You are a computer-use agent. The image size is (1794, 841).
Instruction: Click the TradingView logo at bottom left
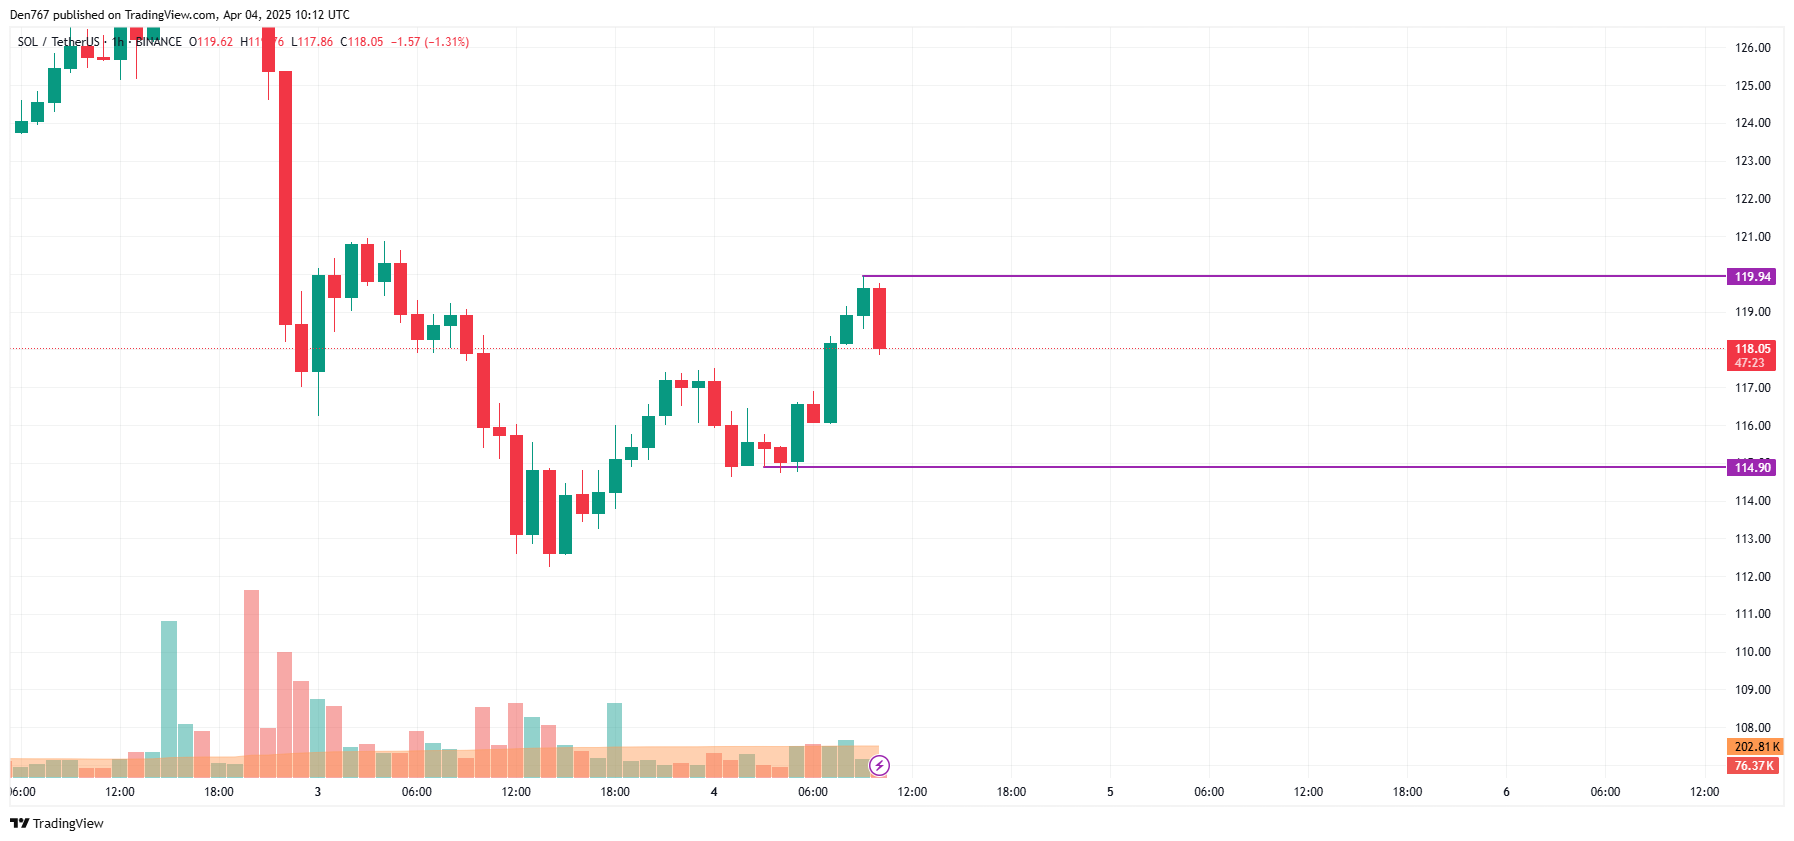click(56, 823)
